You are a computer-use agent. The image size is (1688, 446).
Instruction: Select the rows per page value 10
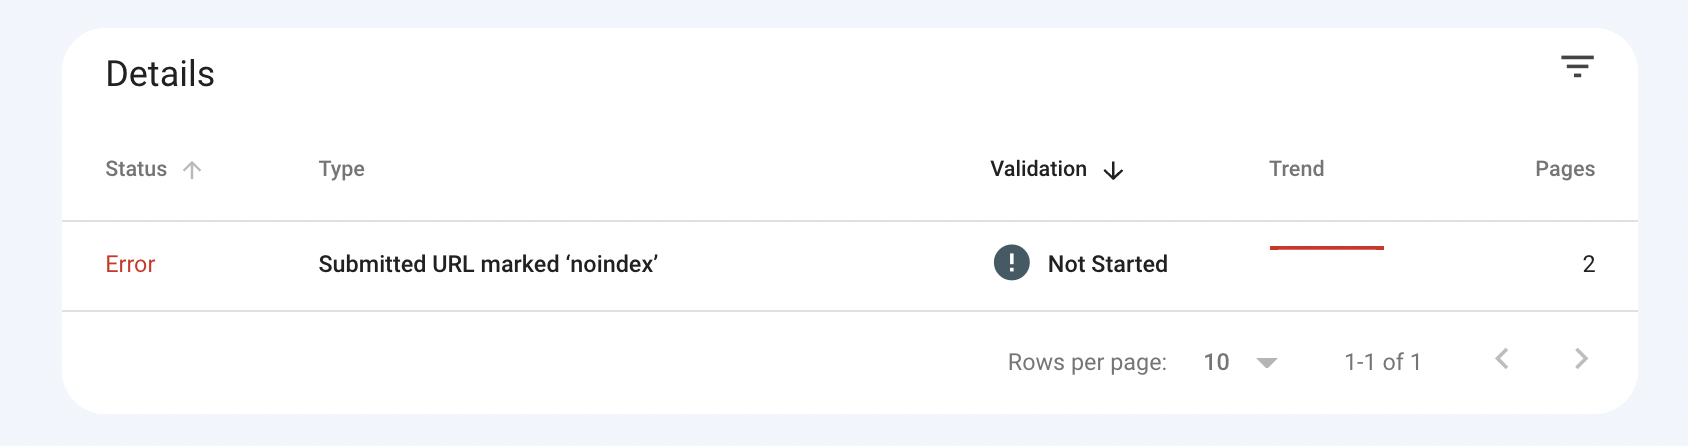pos(1216,362)
